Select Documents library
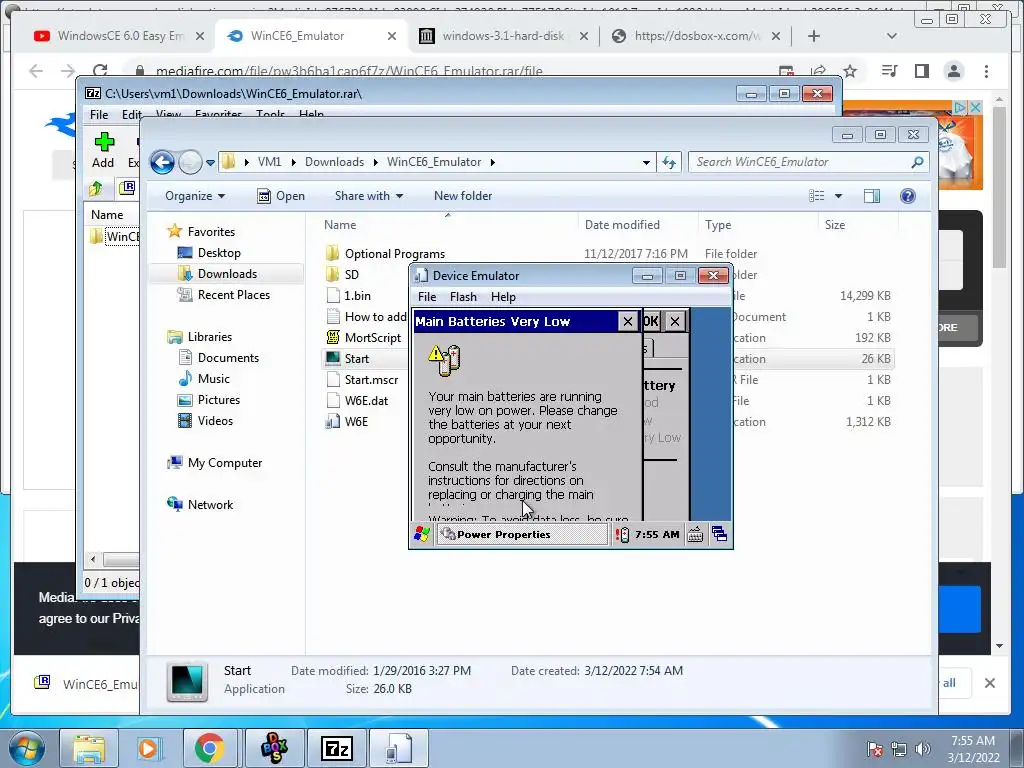This screenshot has height=768, width=1024. coord(228,358)
